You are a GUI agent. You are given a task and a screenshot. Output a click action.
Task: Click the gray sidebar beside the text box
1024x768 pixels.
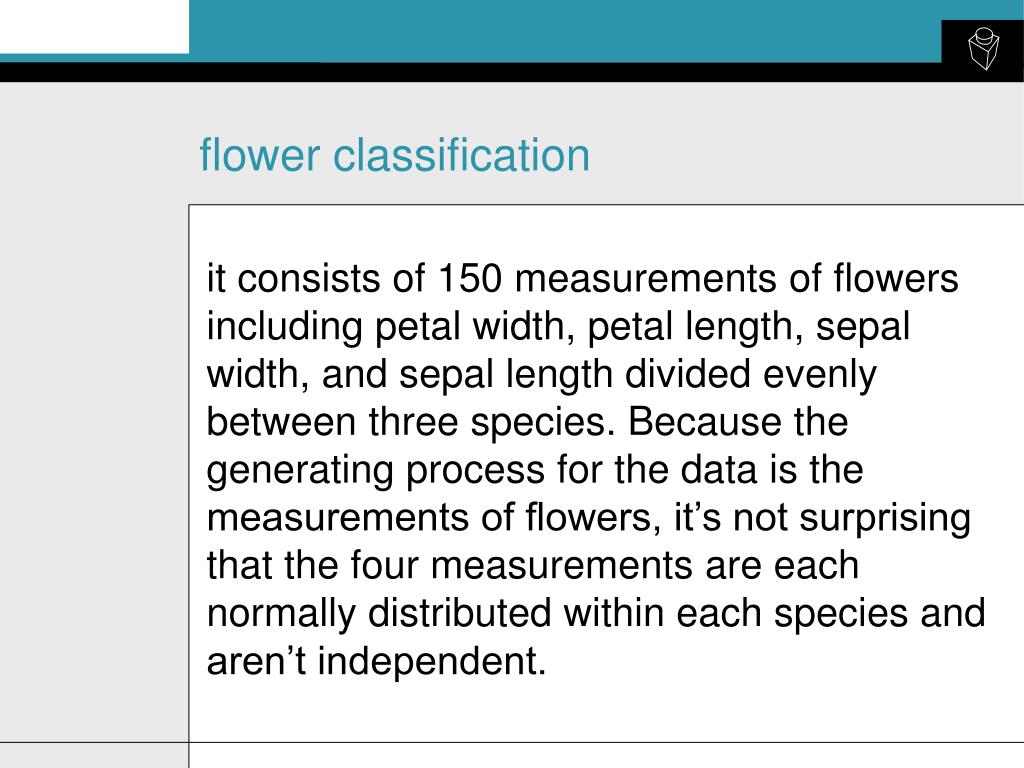[x=94, y=473]
